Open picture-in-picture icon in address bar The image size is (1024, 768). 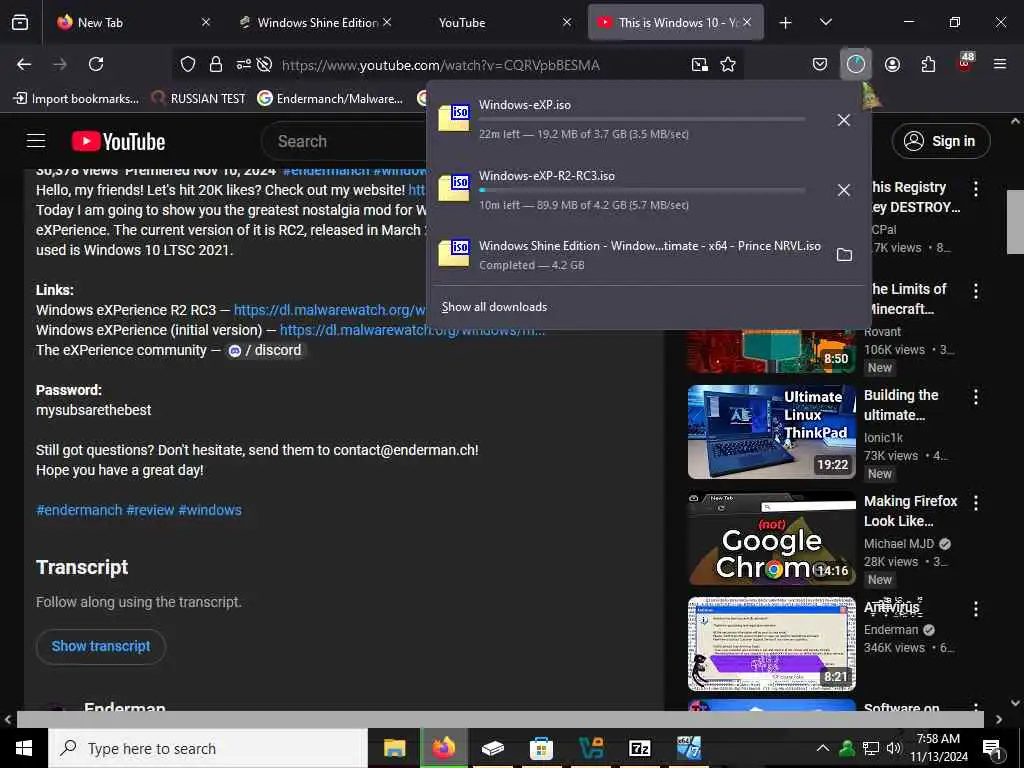pyautogui.click(x=699, y=64)
